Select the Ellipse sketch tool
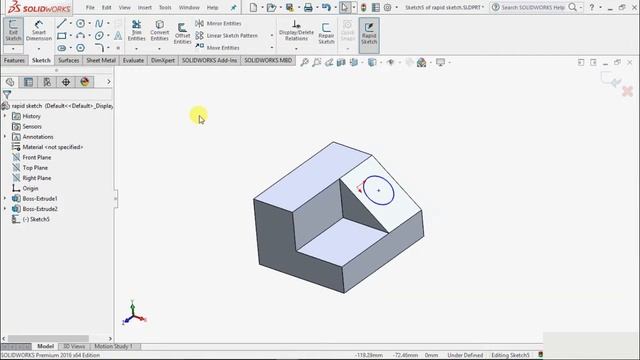The width and height of the screenshot is (640, 360). tap(99, 36)
